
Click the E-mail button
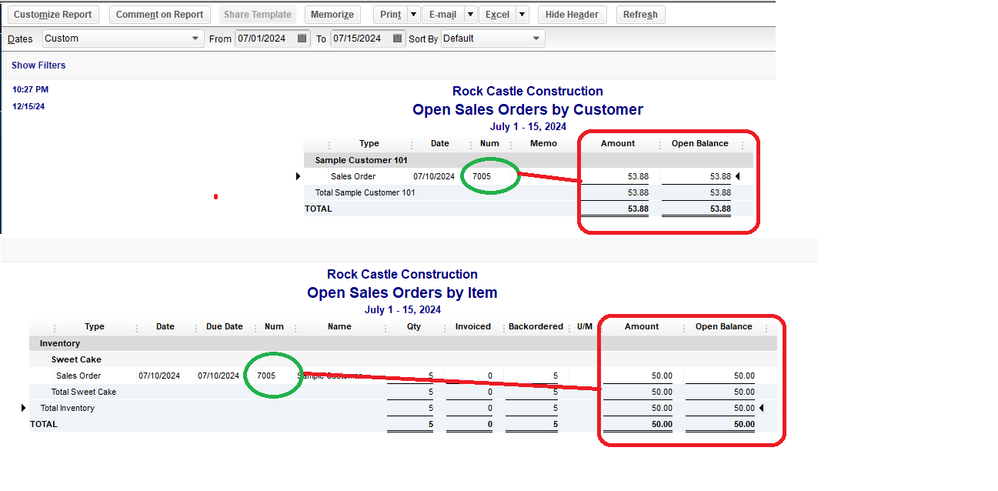443,15
